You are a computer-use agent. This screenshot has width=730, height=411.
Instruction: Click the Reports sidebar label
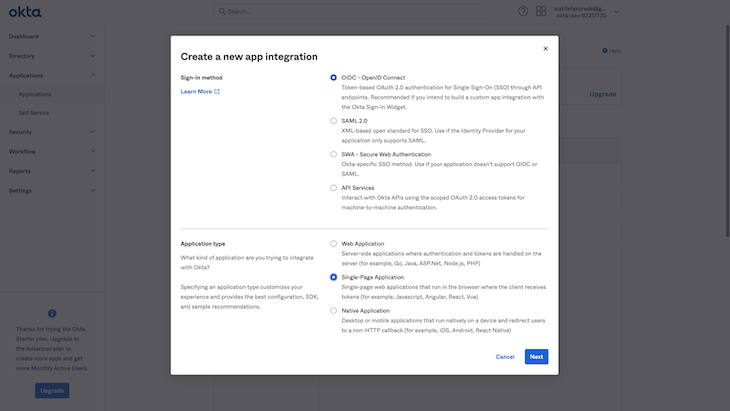[20, 171]
